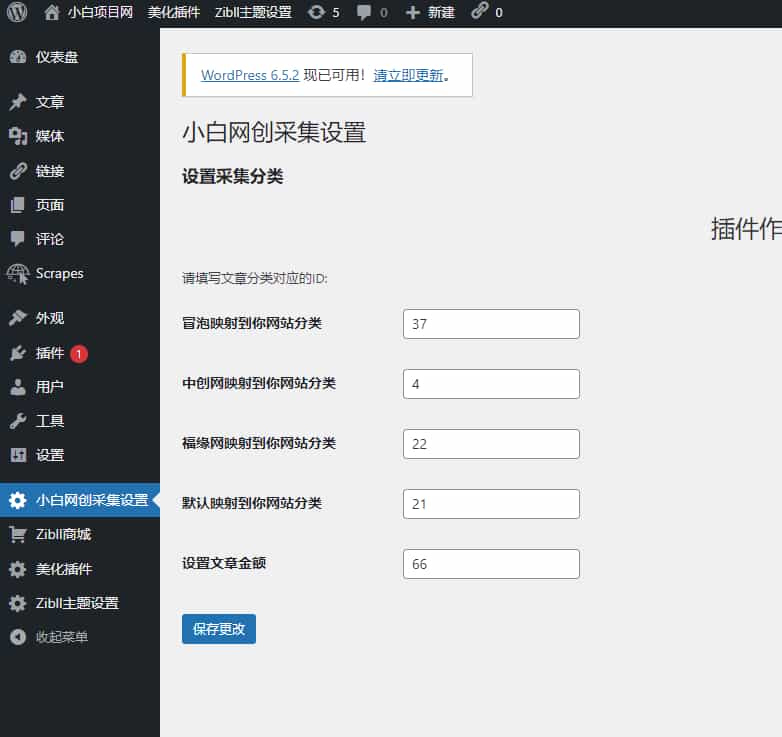The height and width of the screenshot is (737, 782).
Task: Open the 媒体 media library menu
Action: [x=49, y=136]
